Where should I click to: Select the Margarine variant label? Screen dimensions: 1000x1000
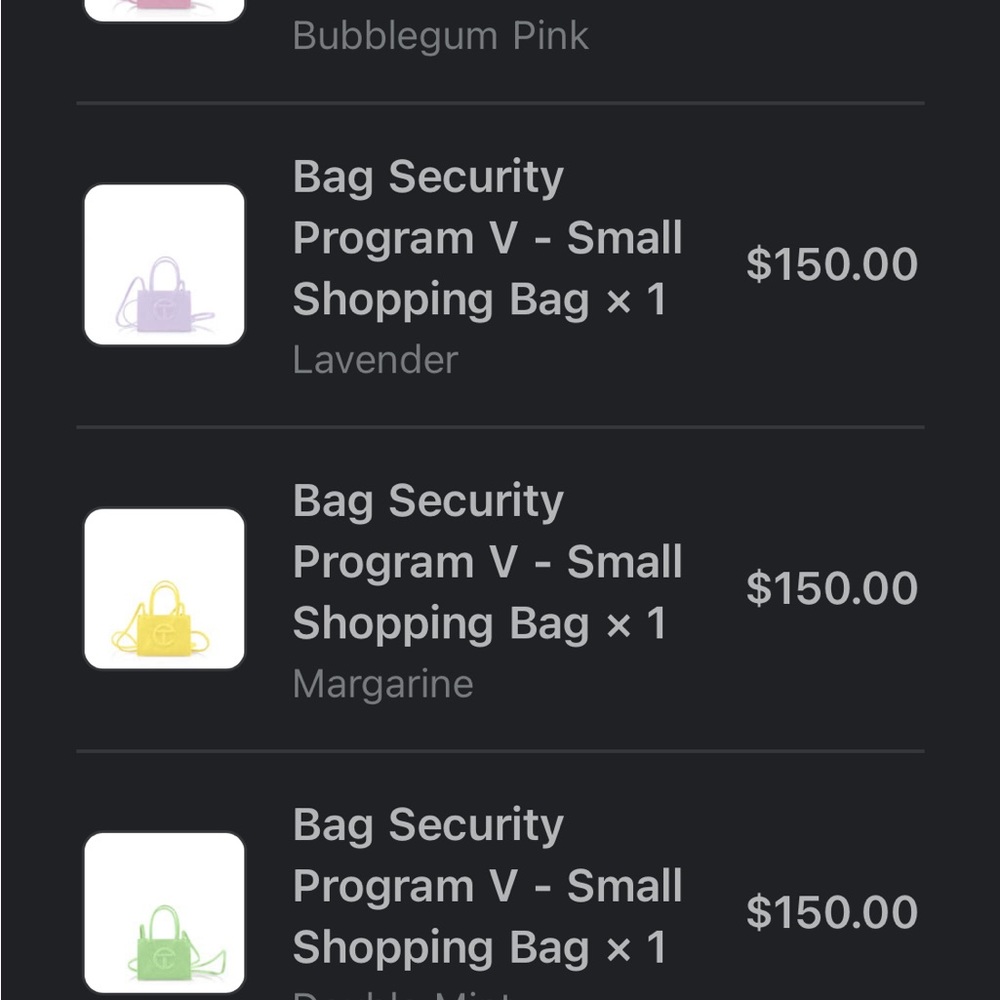coord(383,684)
